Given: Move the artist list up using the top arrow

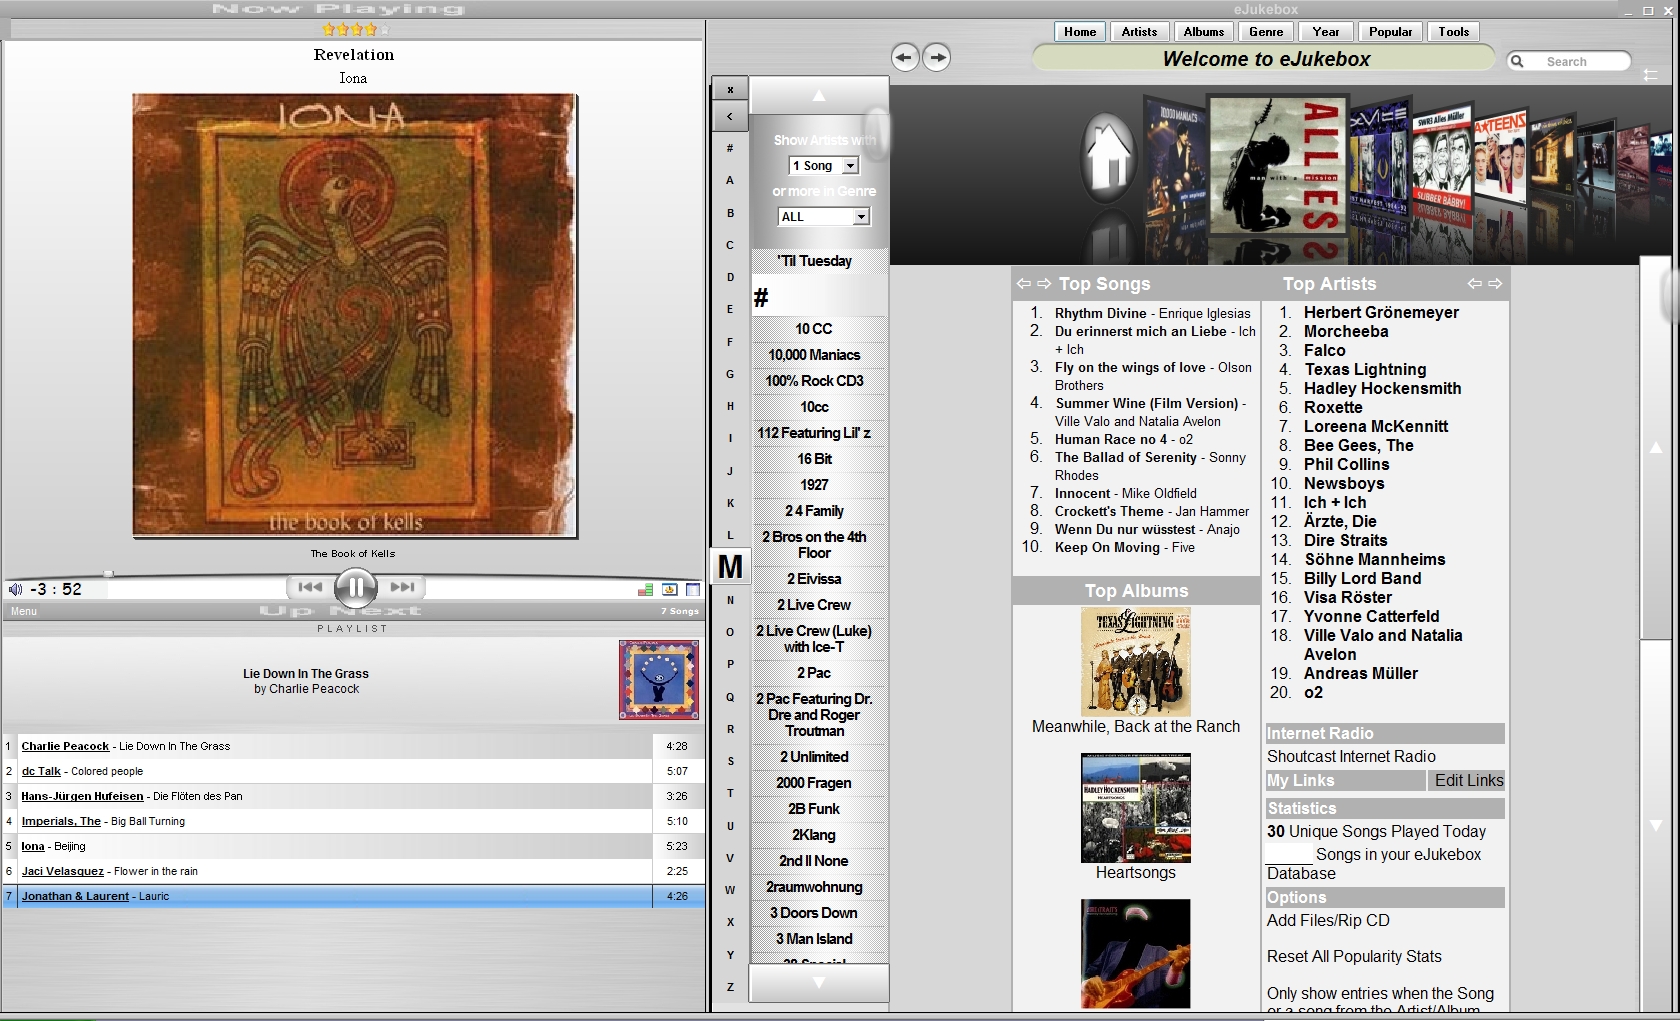Looking at the screenshot, I should 819,96.
